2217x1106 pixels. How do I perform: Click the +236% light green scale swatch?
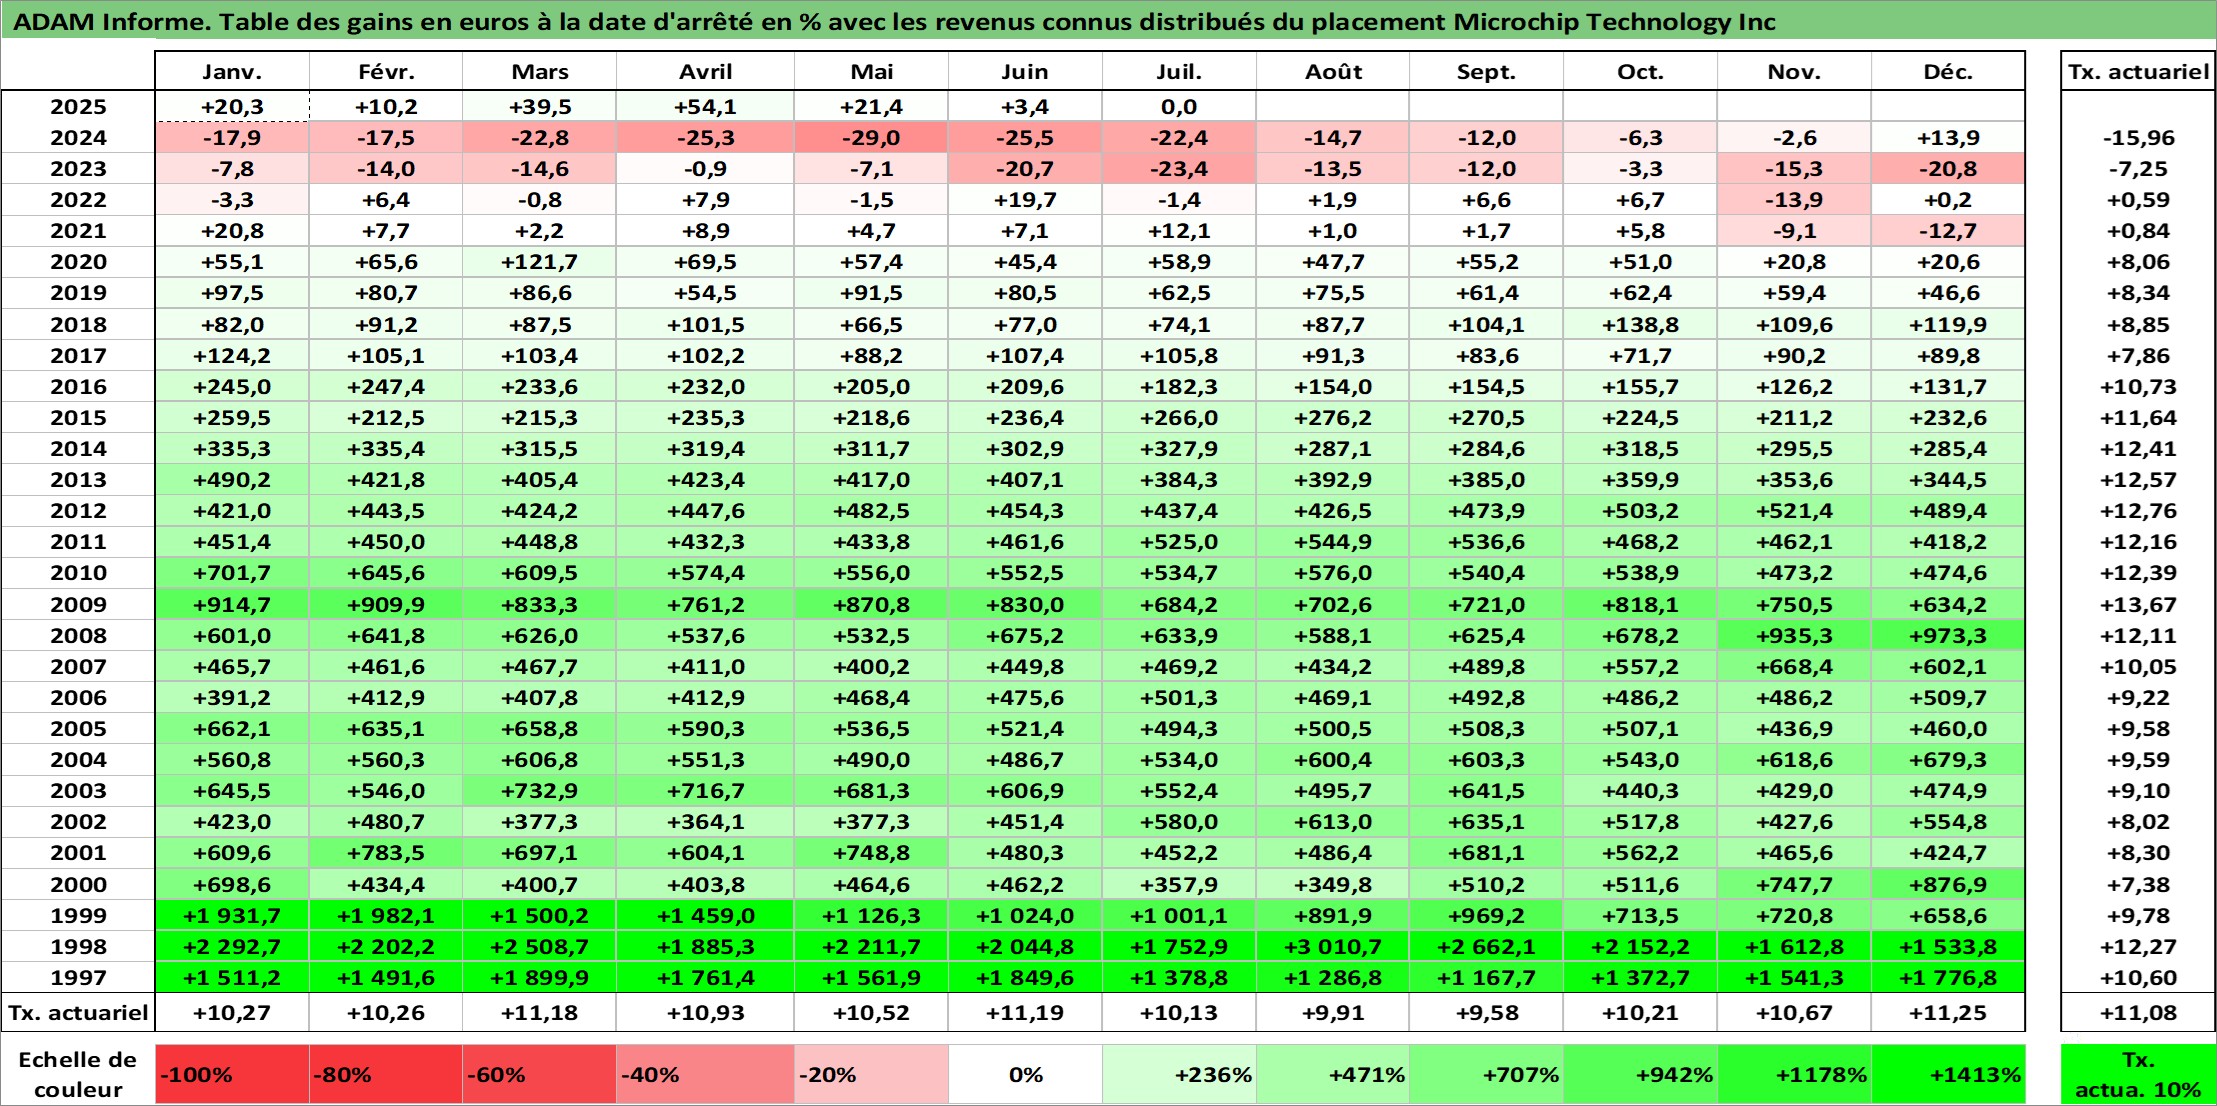point(1179,1075)
